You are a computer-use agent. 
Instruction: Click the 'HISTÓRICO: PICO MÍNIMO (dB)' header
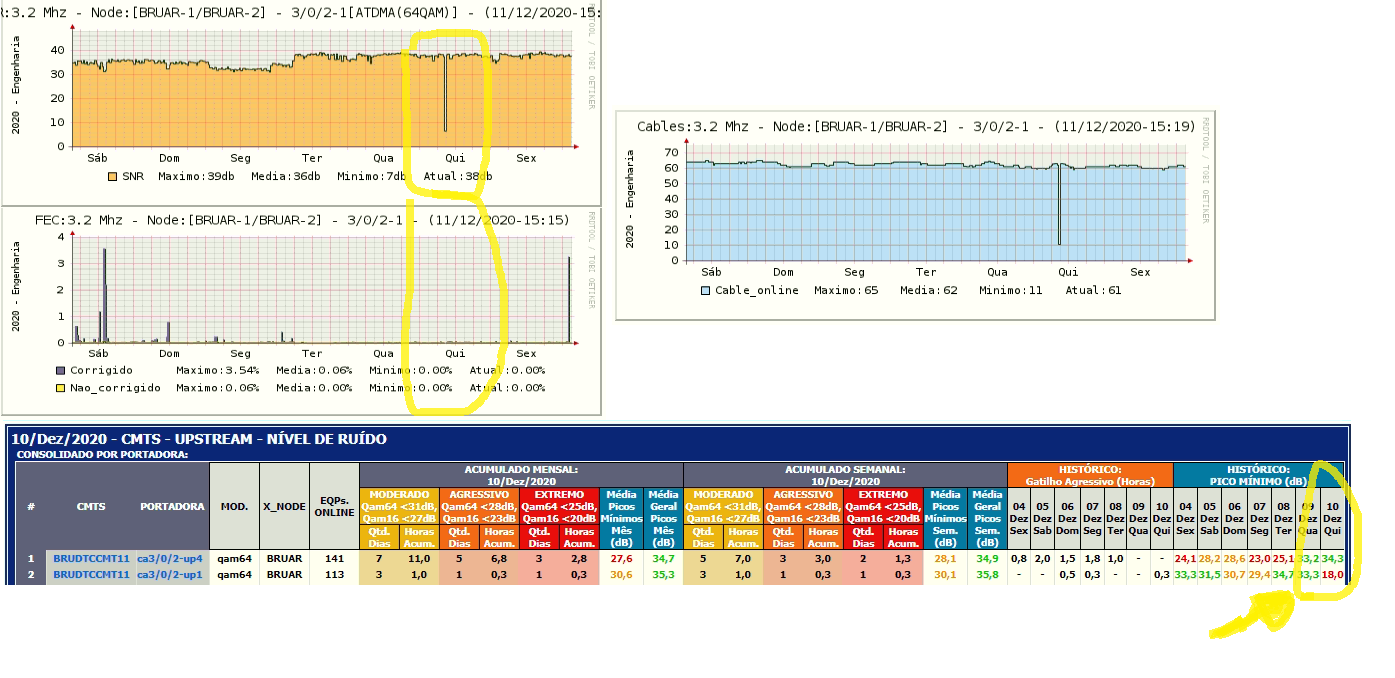click(1258, 475)
